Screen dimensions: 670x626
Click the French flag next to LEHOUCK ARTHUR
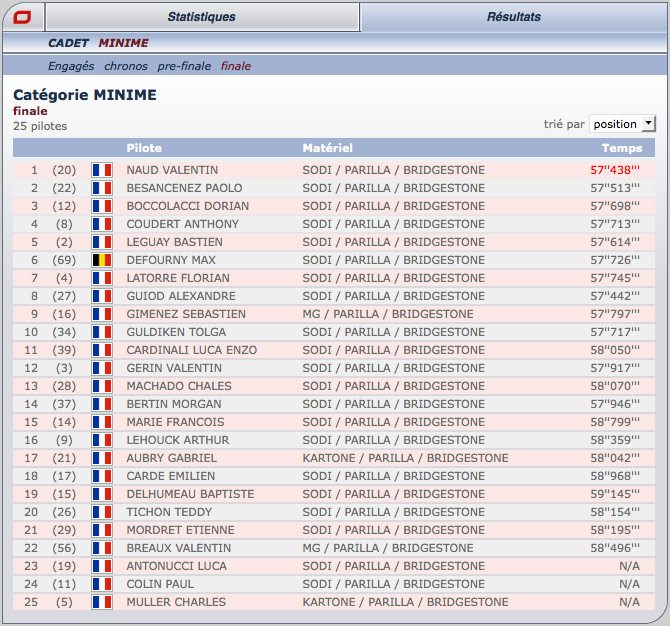[102, 440]
